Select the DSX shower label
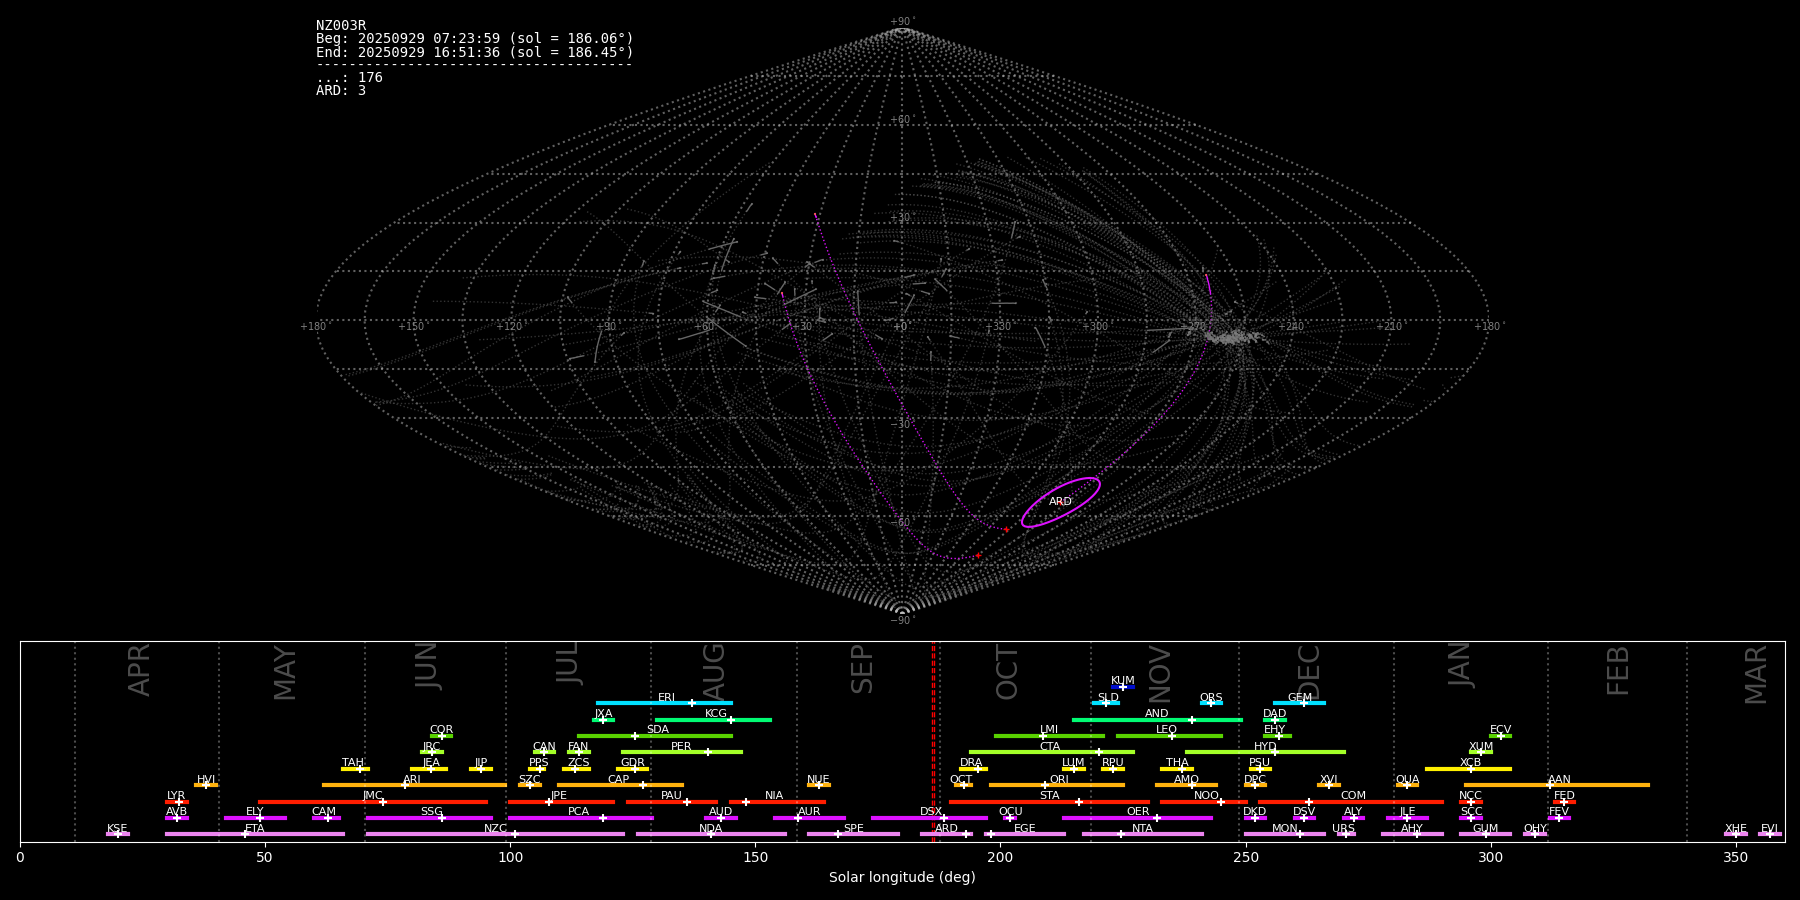This screenshot has width=1800, height=900. tap(931, 812)
